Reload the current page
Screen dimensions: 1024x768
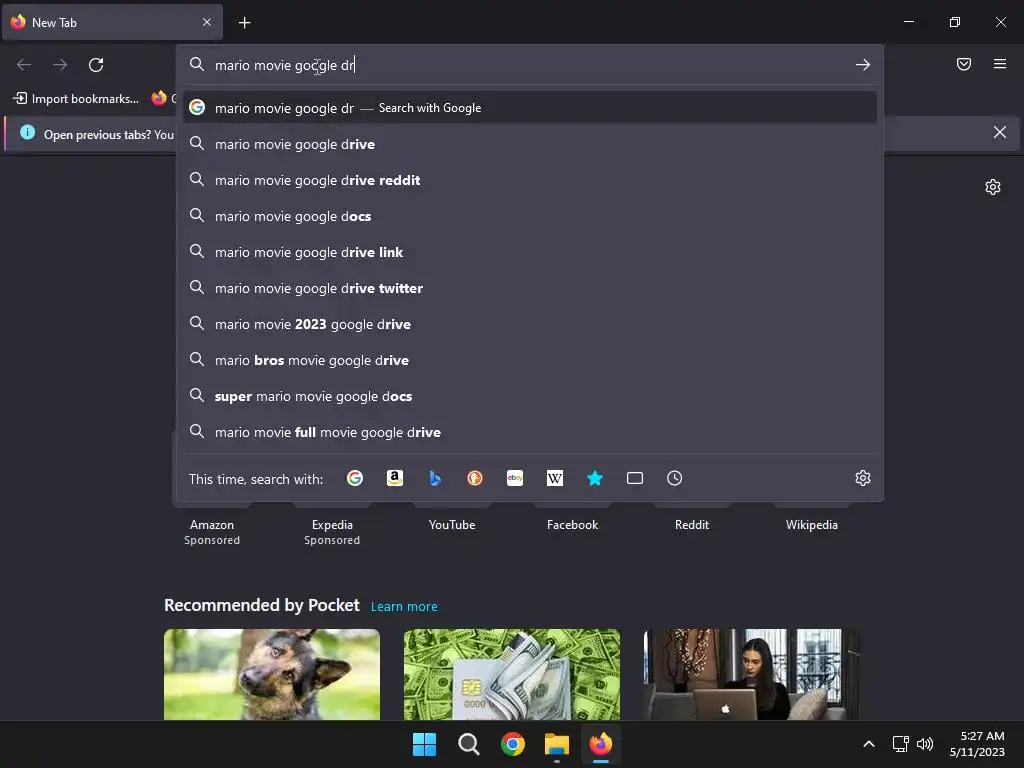pyautogui.click(x=96, y=65)
